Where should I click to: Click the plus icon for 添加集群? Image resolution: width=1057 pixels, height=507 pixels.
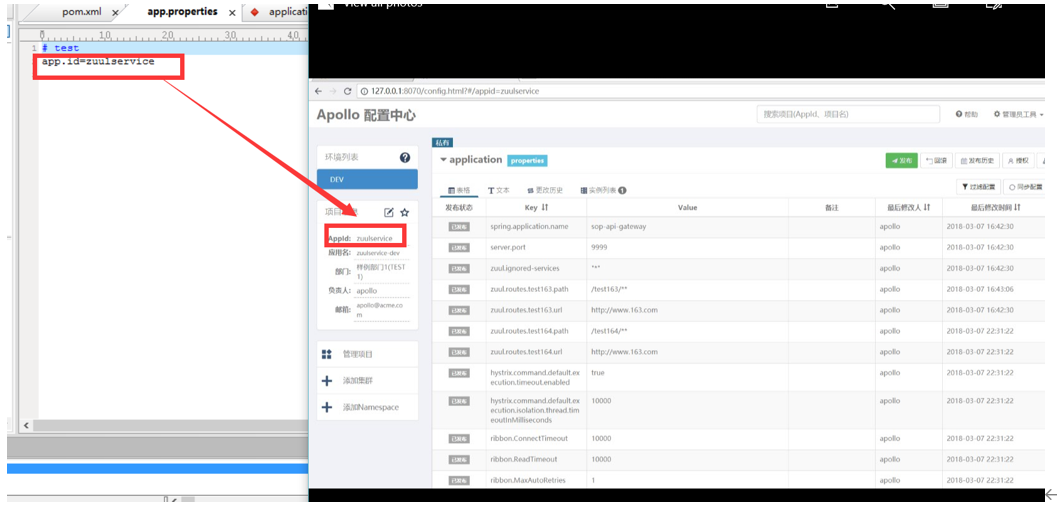(x=327, y=381)
